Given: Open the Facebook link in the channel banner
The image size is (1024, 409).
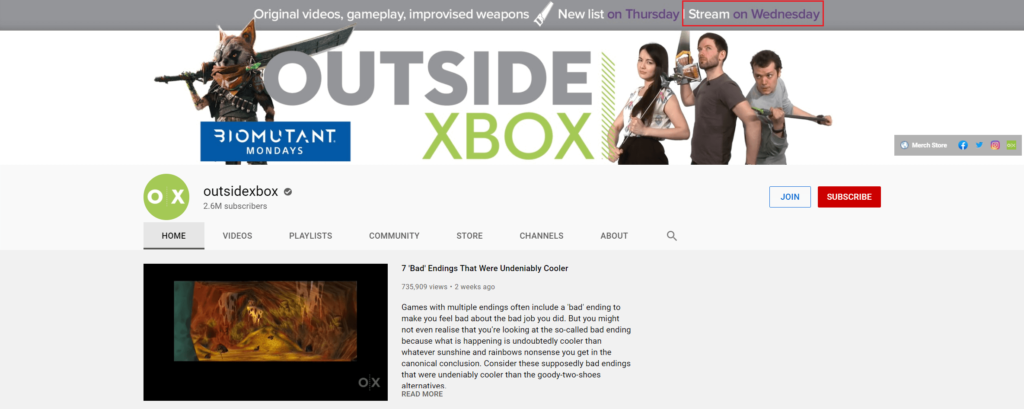Looking at the screenshot, I should pyautogui.click(x=963, y=145).
